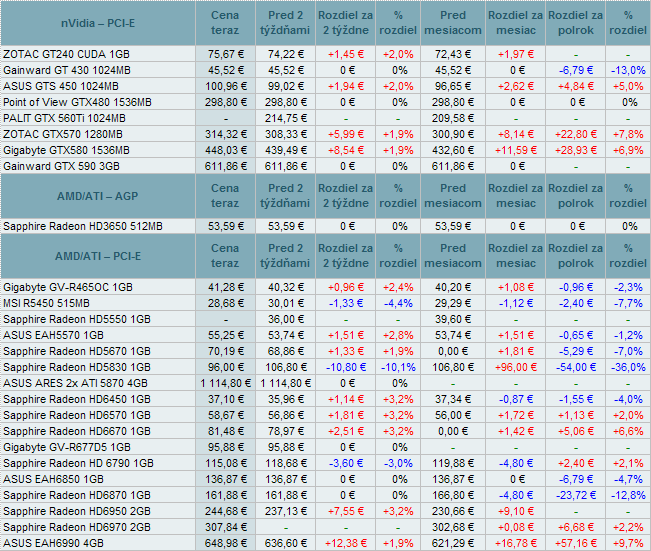Click 'ASUS EAH5570 1GB' row name
The height and width of the screenshot is (551, 651).
click(53, 335)
